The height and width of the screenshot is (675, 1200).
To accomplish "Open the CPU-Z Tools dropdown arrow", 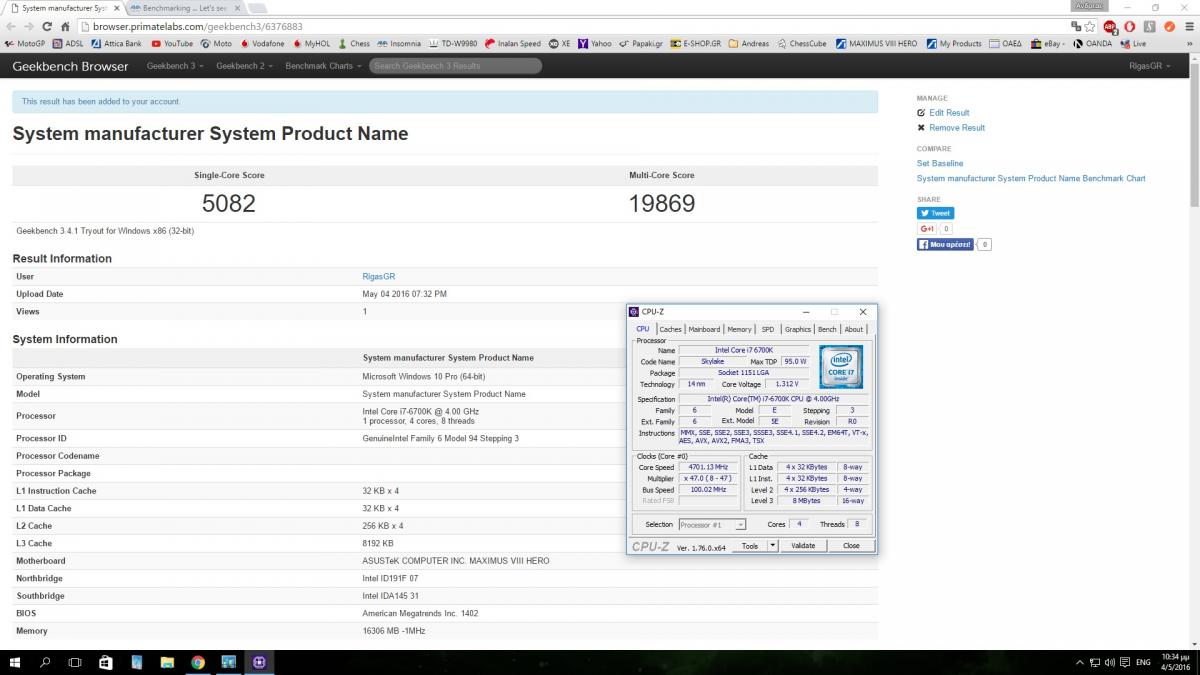I will point(771,546).
